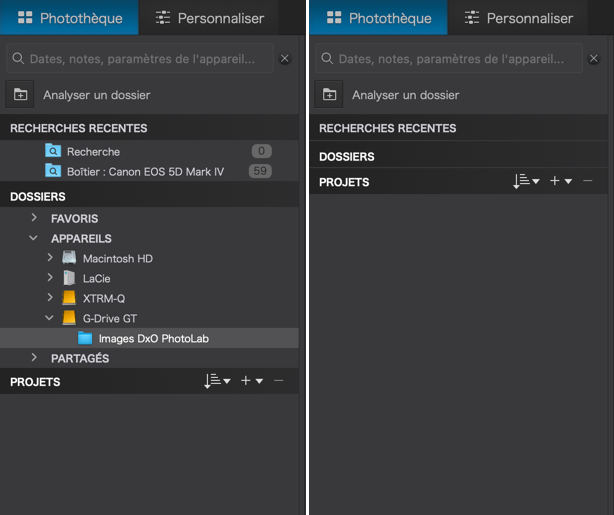Click the folder-plus icon beside Analyser un dossier in left panel
Viewport: 614px width, 515px height.
[20, 94]
